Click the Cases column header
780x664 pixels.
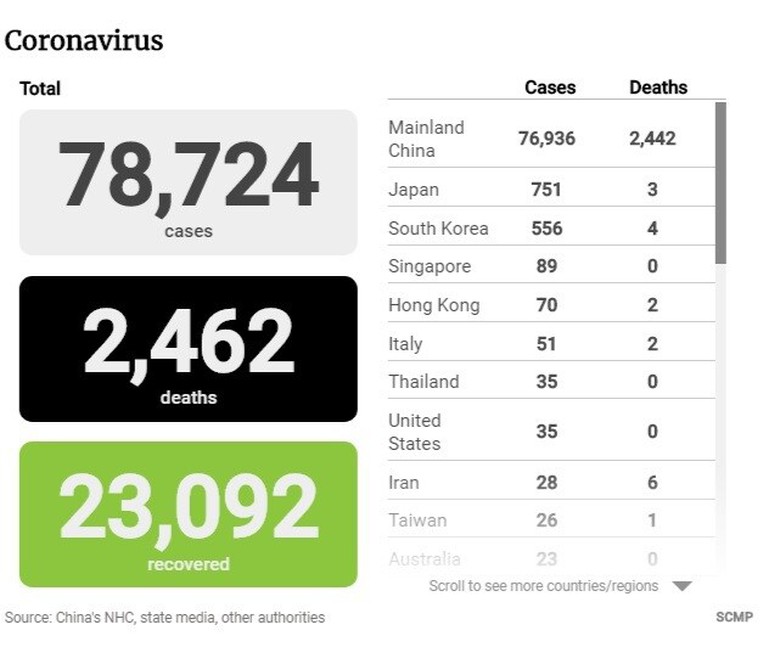[550, 87]
